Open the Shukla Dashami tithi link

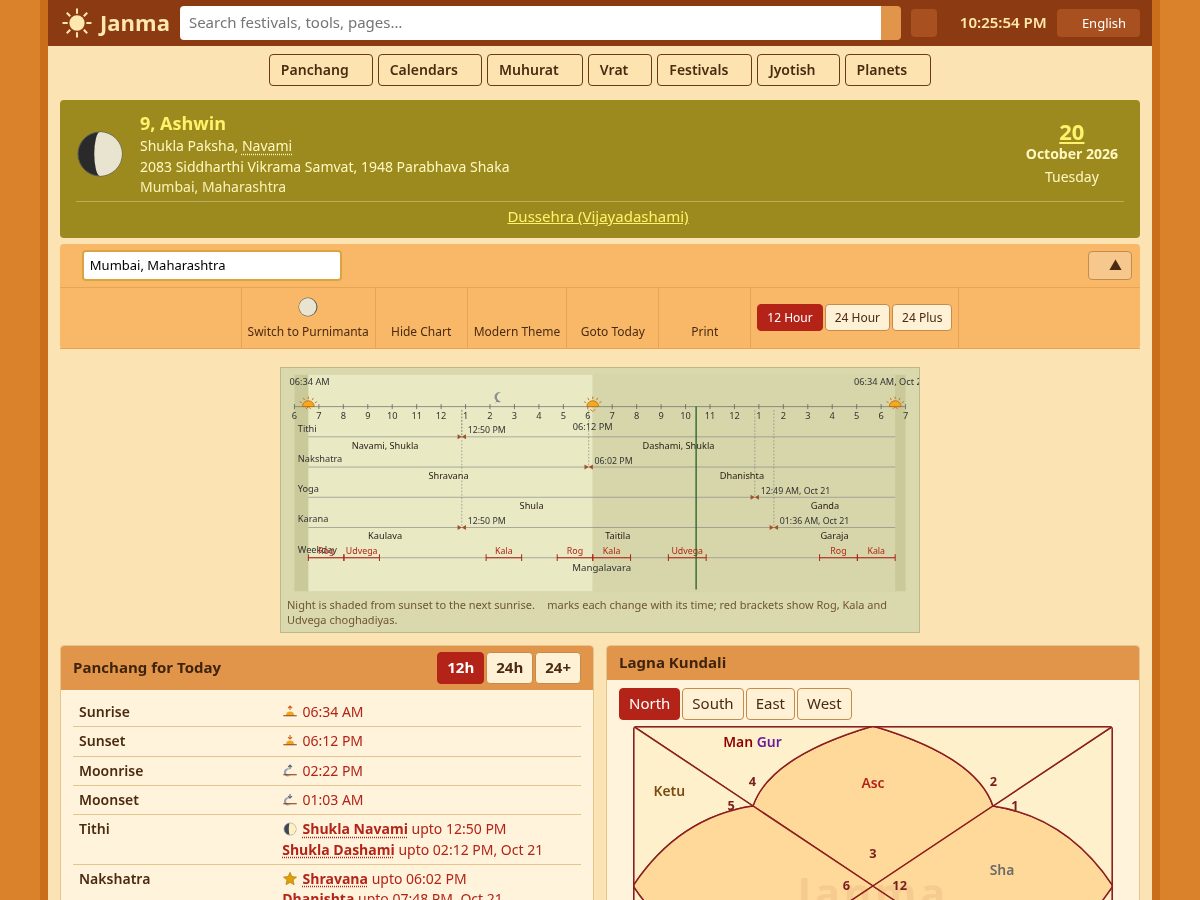tap(338, 850)
